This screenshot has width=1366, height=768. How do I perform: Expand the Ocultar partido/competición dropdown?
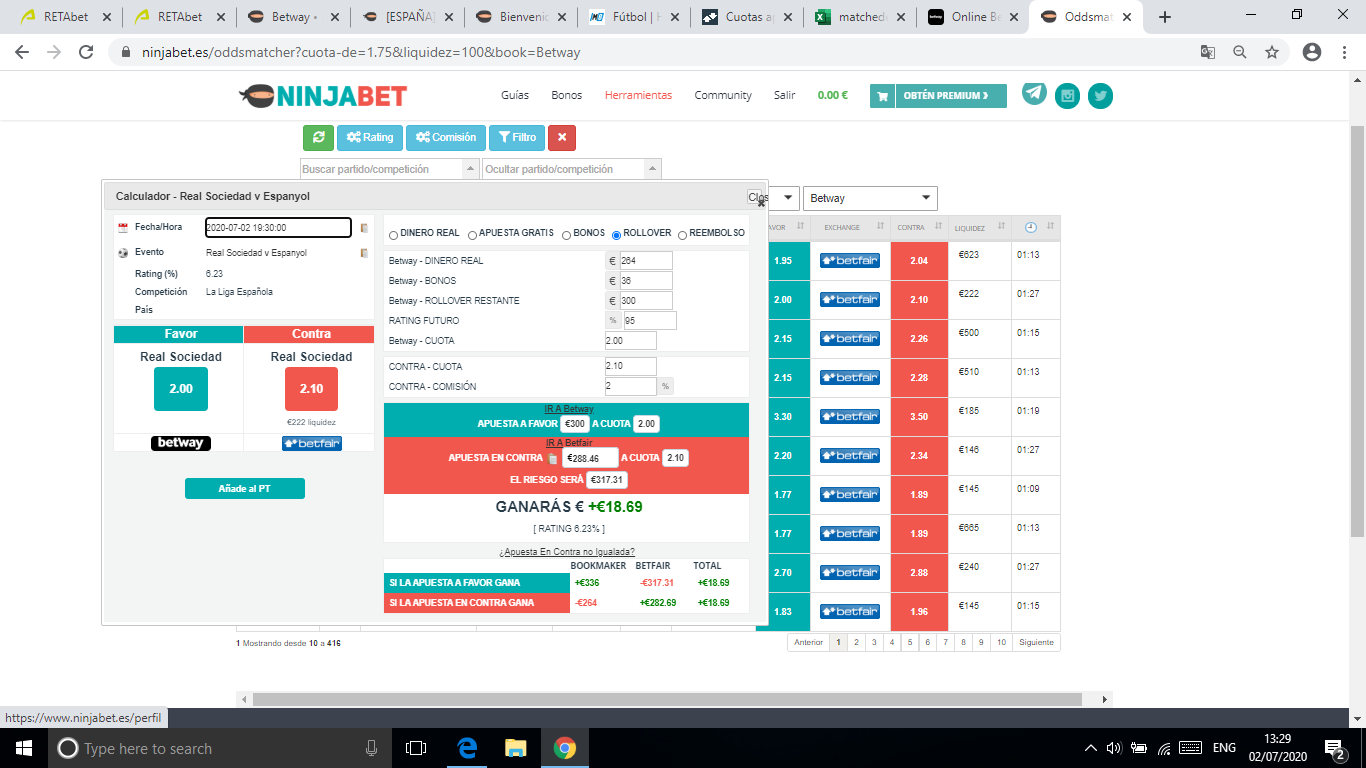point(652,170)
